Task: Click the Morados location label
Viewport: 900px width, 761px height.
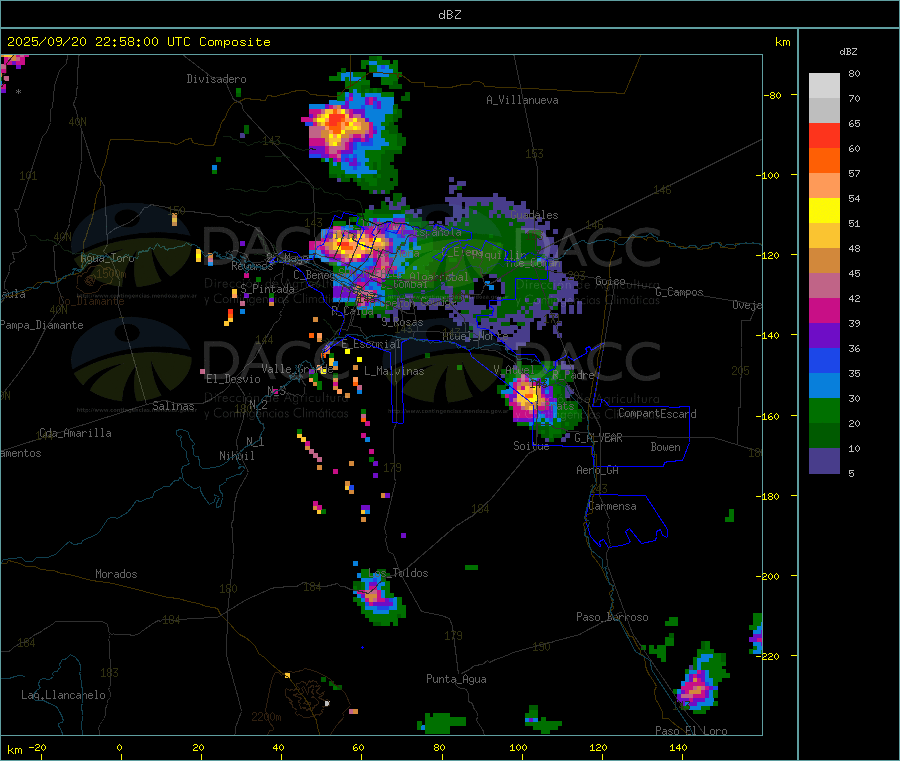Action: (116, 574)
